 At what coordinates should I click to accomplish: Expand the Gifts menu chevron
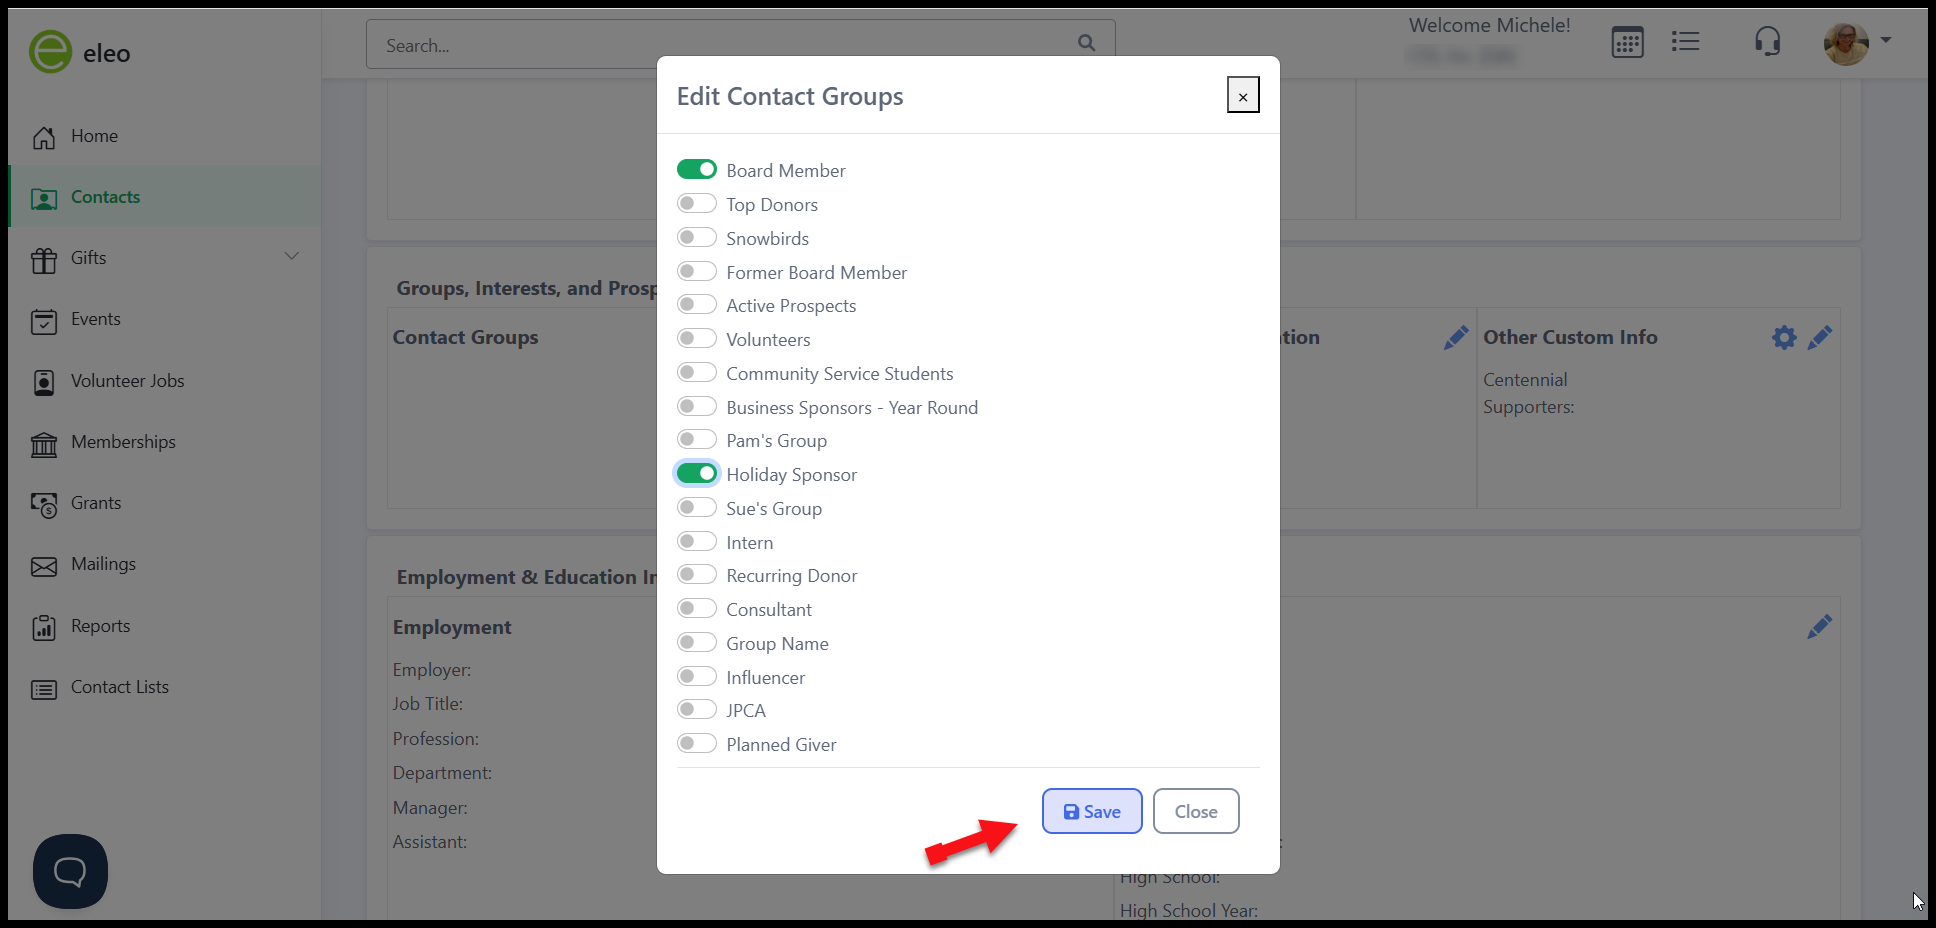(x=292, y=257)
